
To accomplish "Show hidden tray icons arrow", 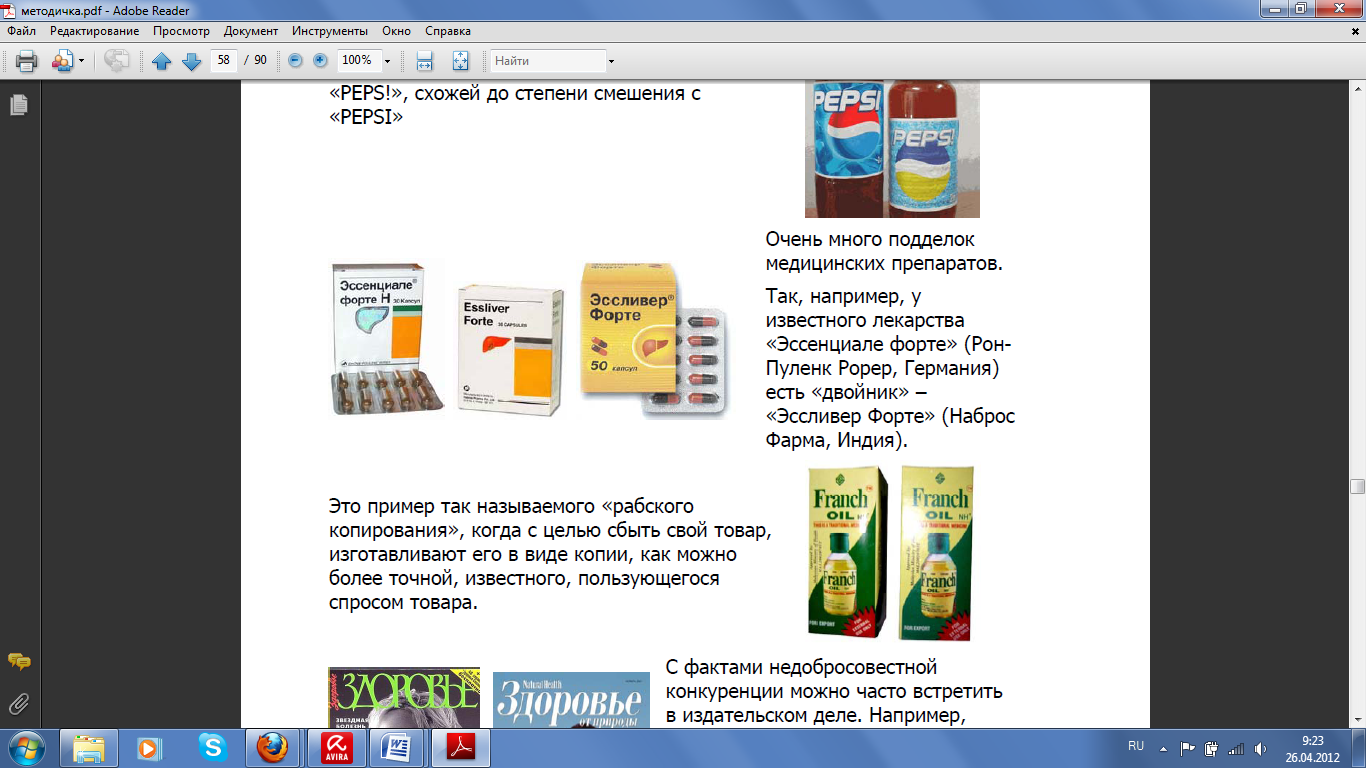I will pos(1163,748).
